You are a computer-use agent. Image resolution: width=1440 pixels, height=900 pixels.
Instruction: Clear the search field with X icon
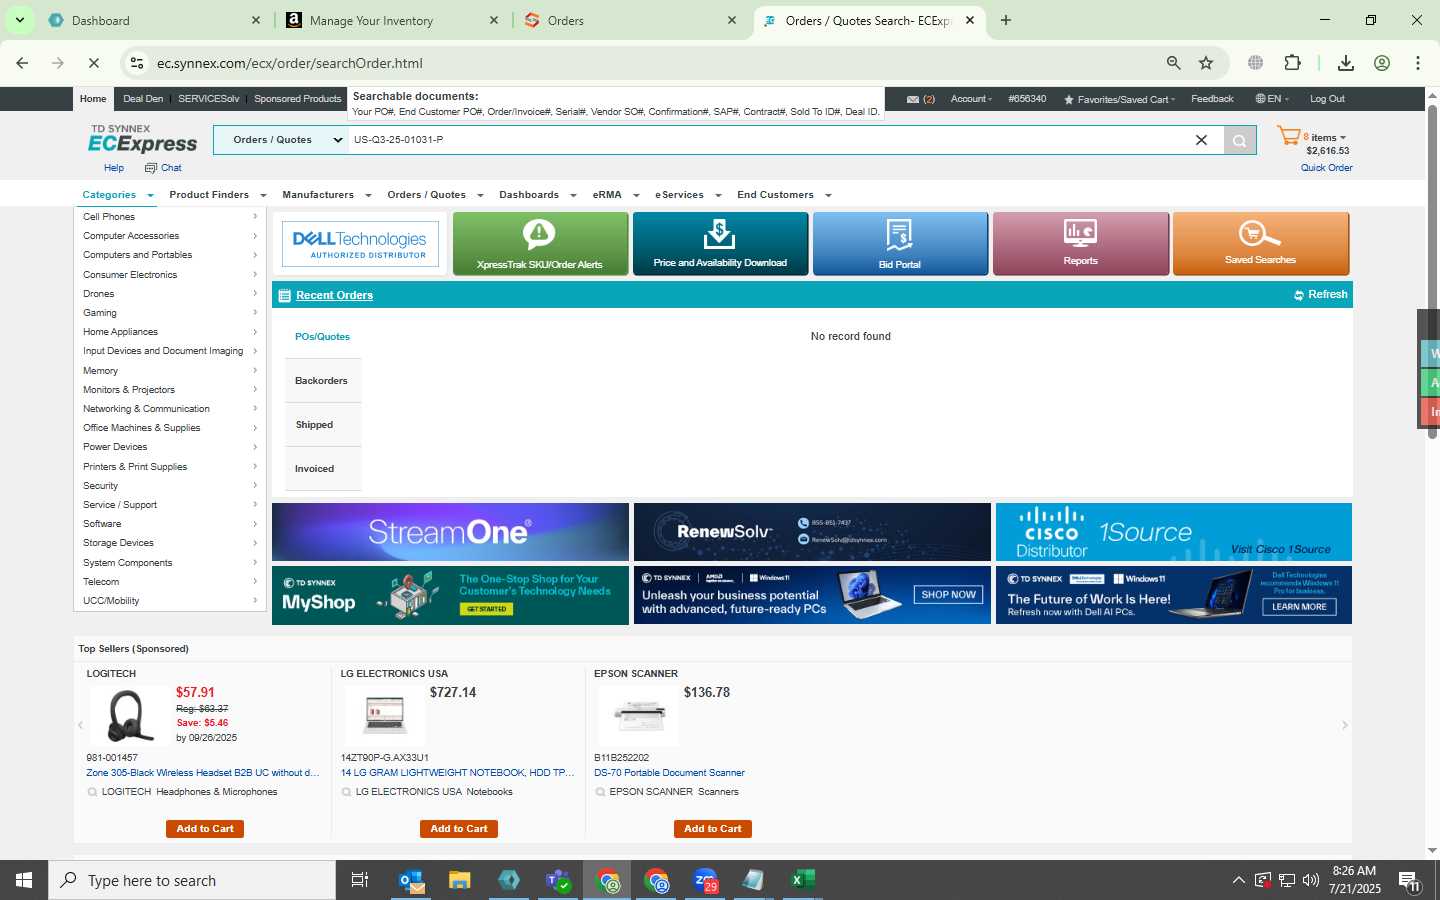[1201, 140]
